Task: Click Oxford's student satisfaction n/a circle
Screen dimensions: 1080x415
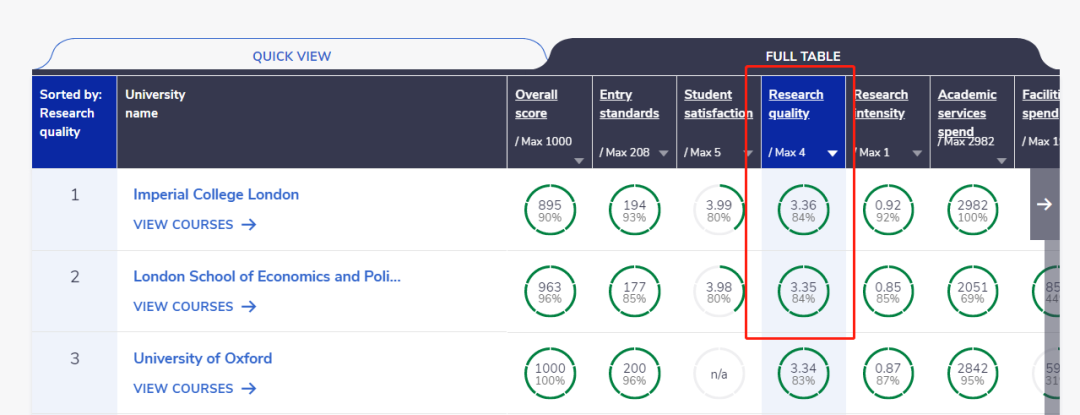Action: tap(719, 374)
